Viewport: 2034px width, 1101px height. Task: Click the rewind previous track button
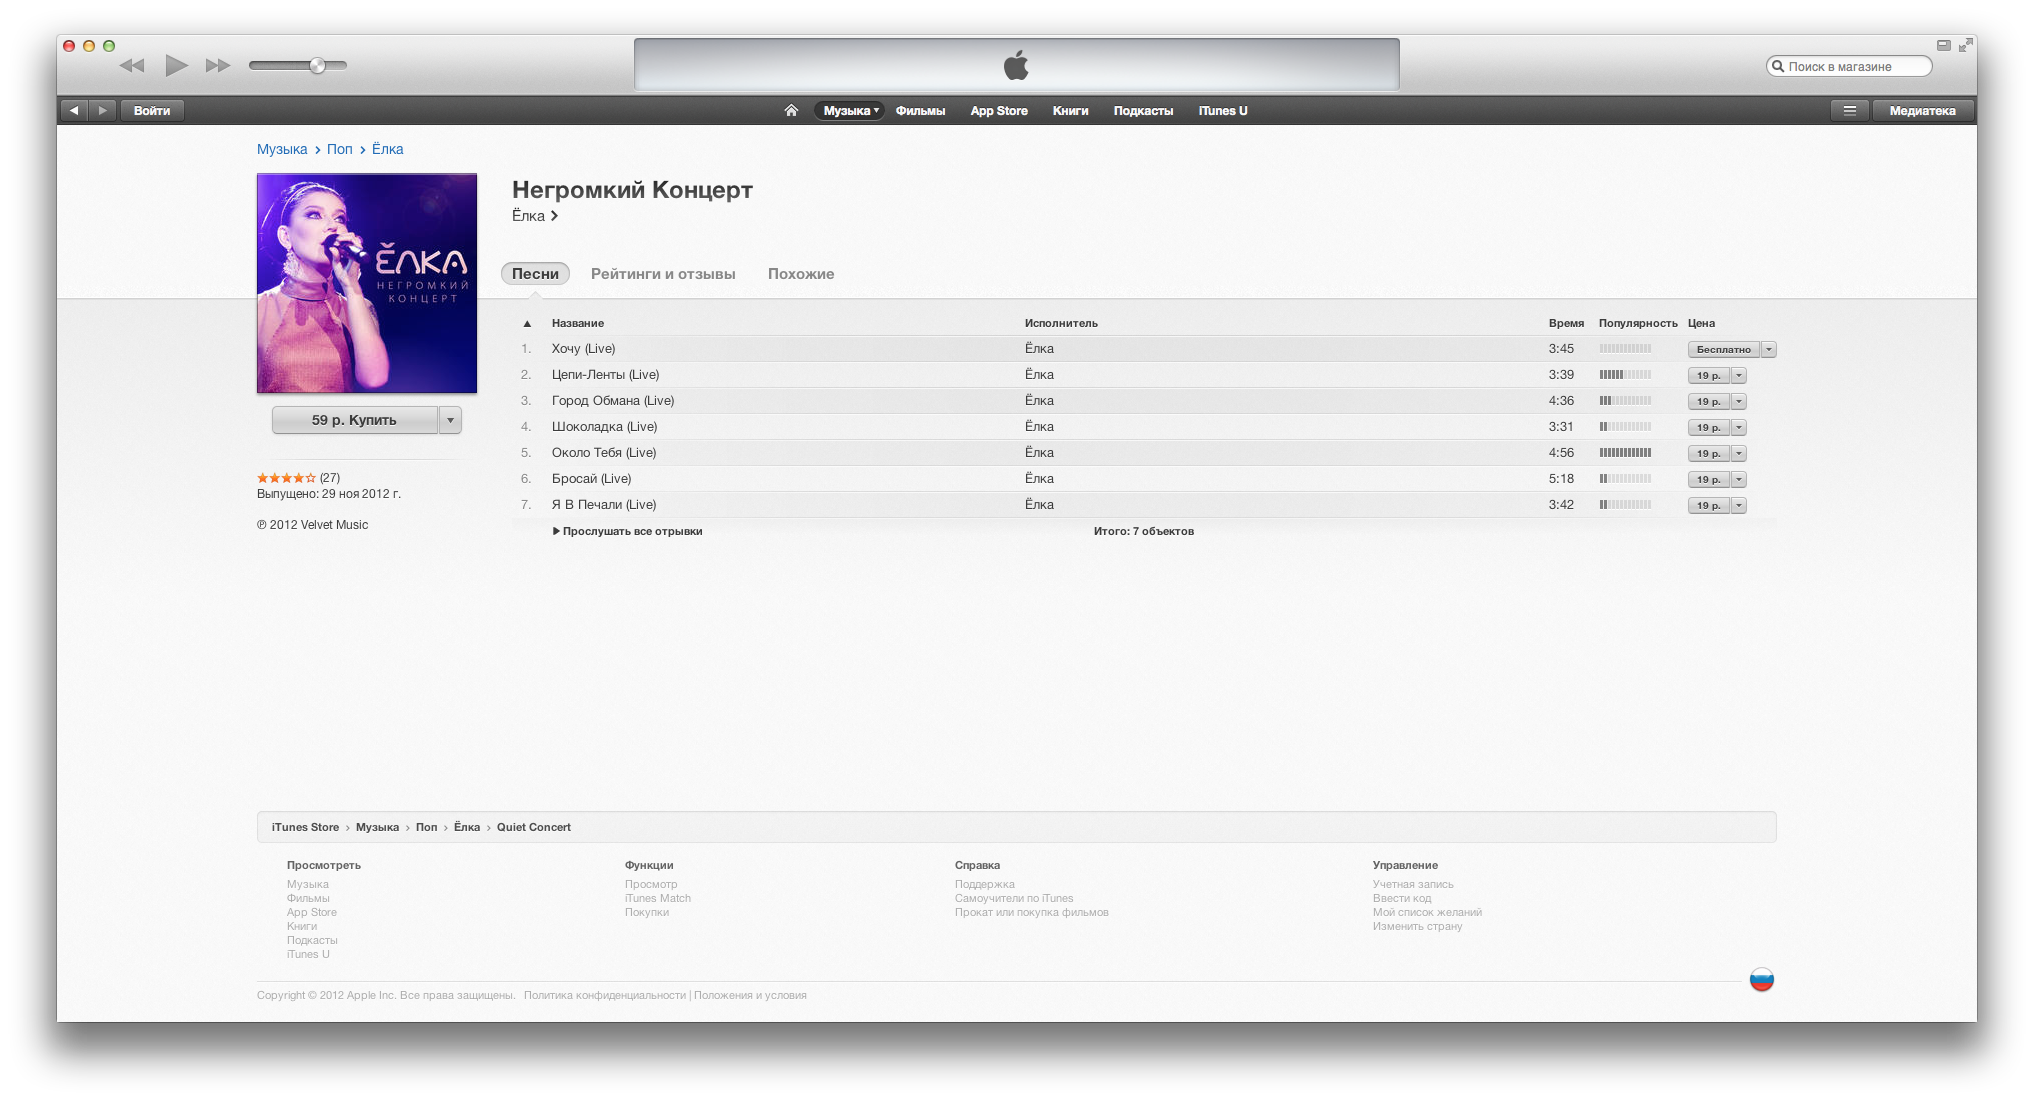[x=132, y=66]
